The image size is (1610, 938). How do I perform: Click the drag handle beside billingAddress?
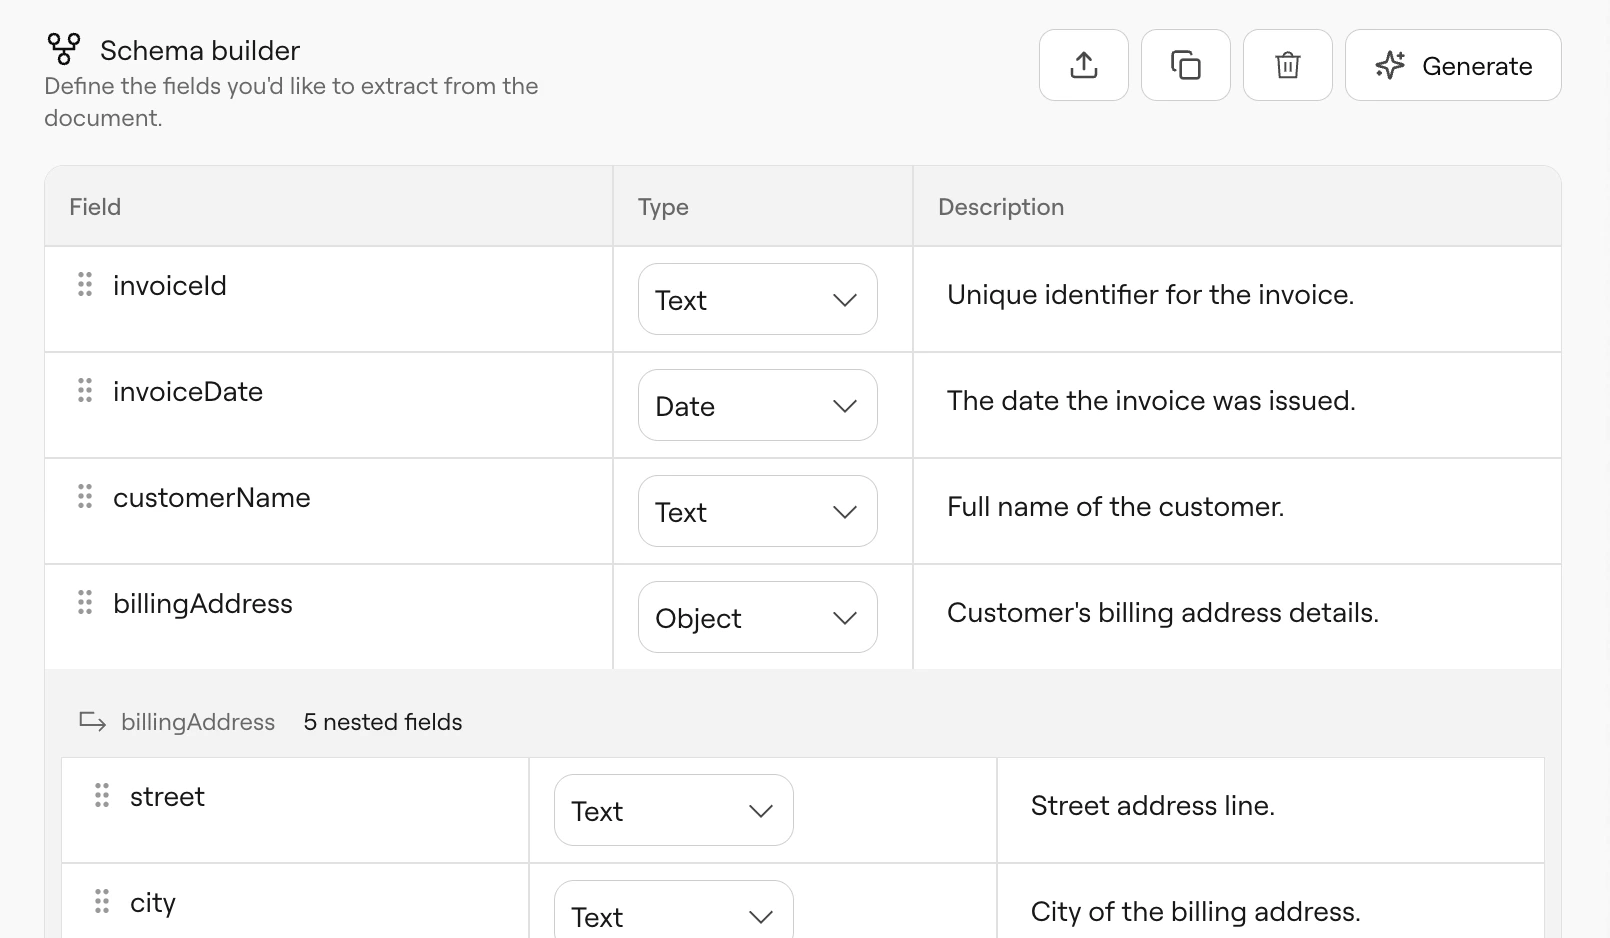85,602
